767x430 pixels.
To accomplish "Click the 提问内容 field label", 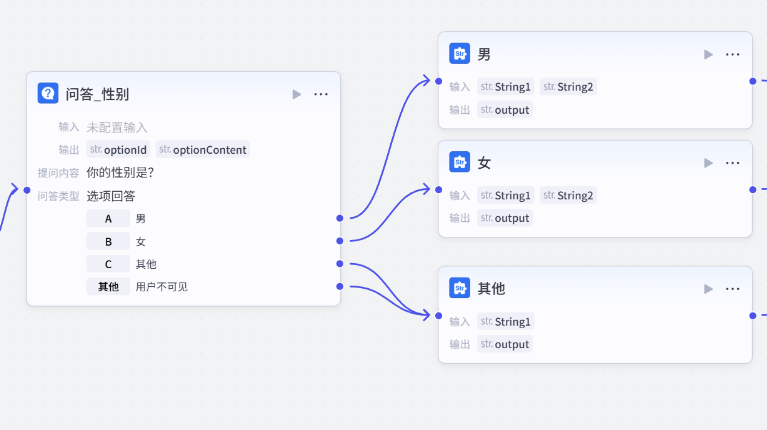I will 58,173.
